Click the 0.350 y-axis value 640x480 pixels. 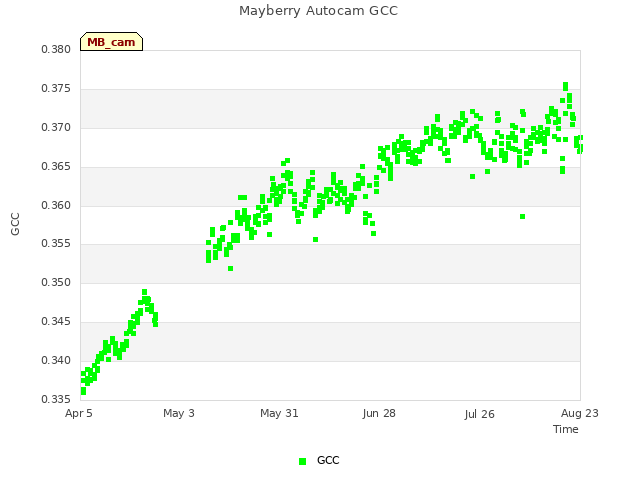point(56,282)
